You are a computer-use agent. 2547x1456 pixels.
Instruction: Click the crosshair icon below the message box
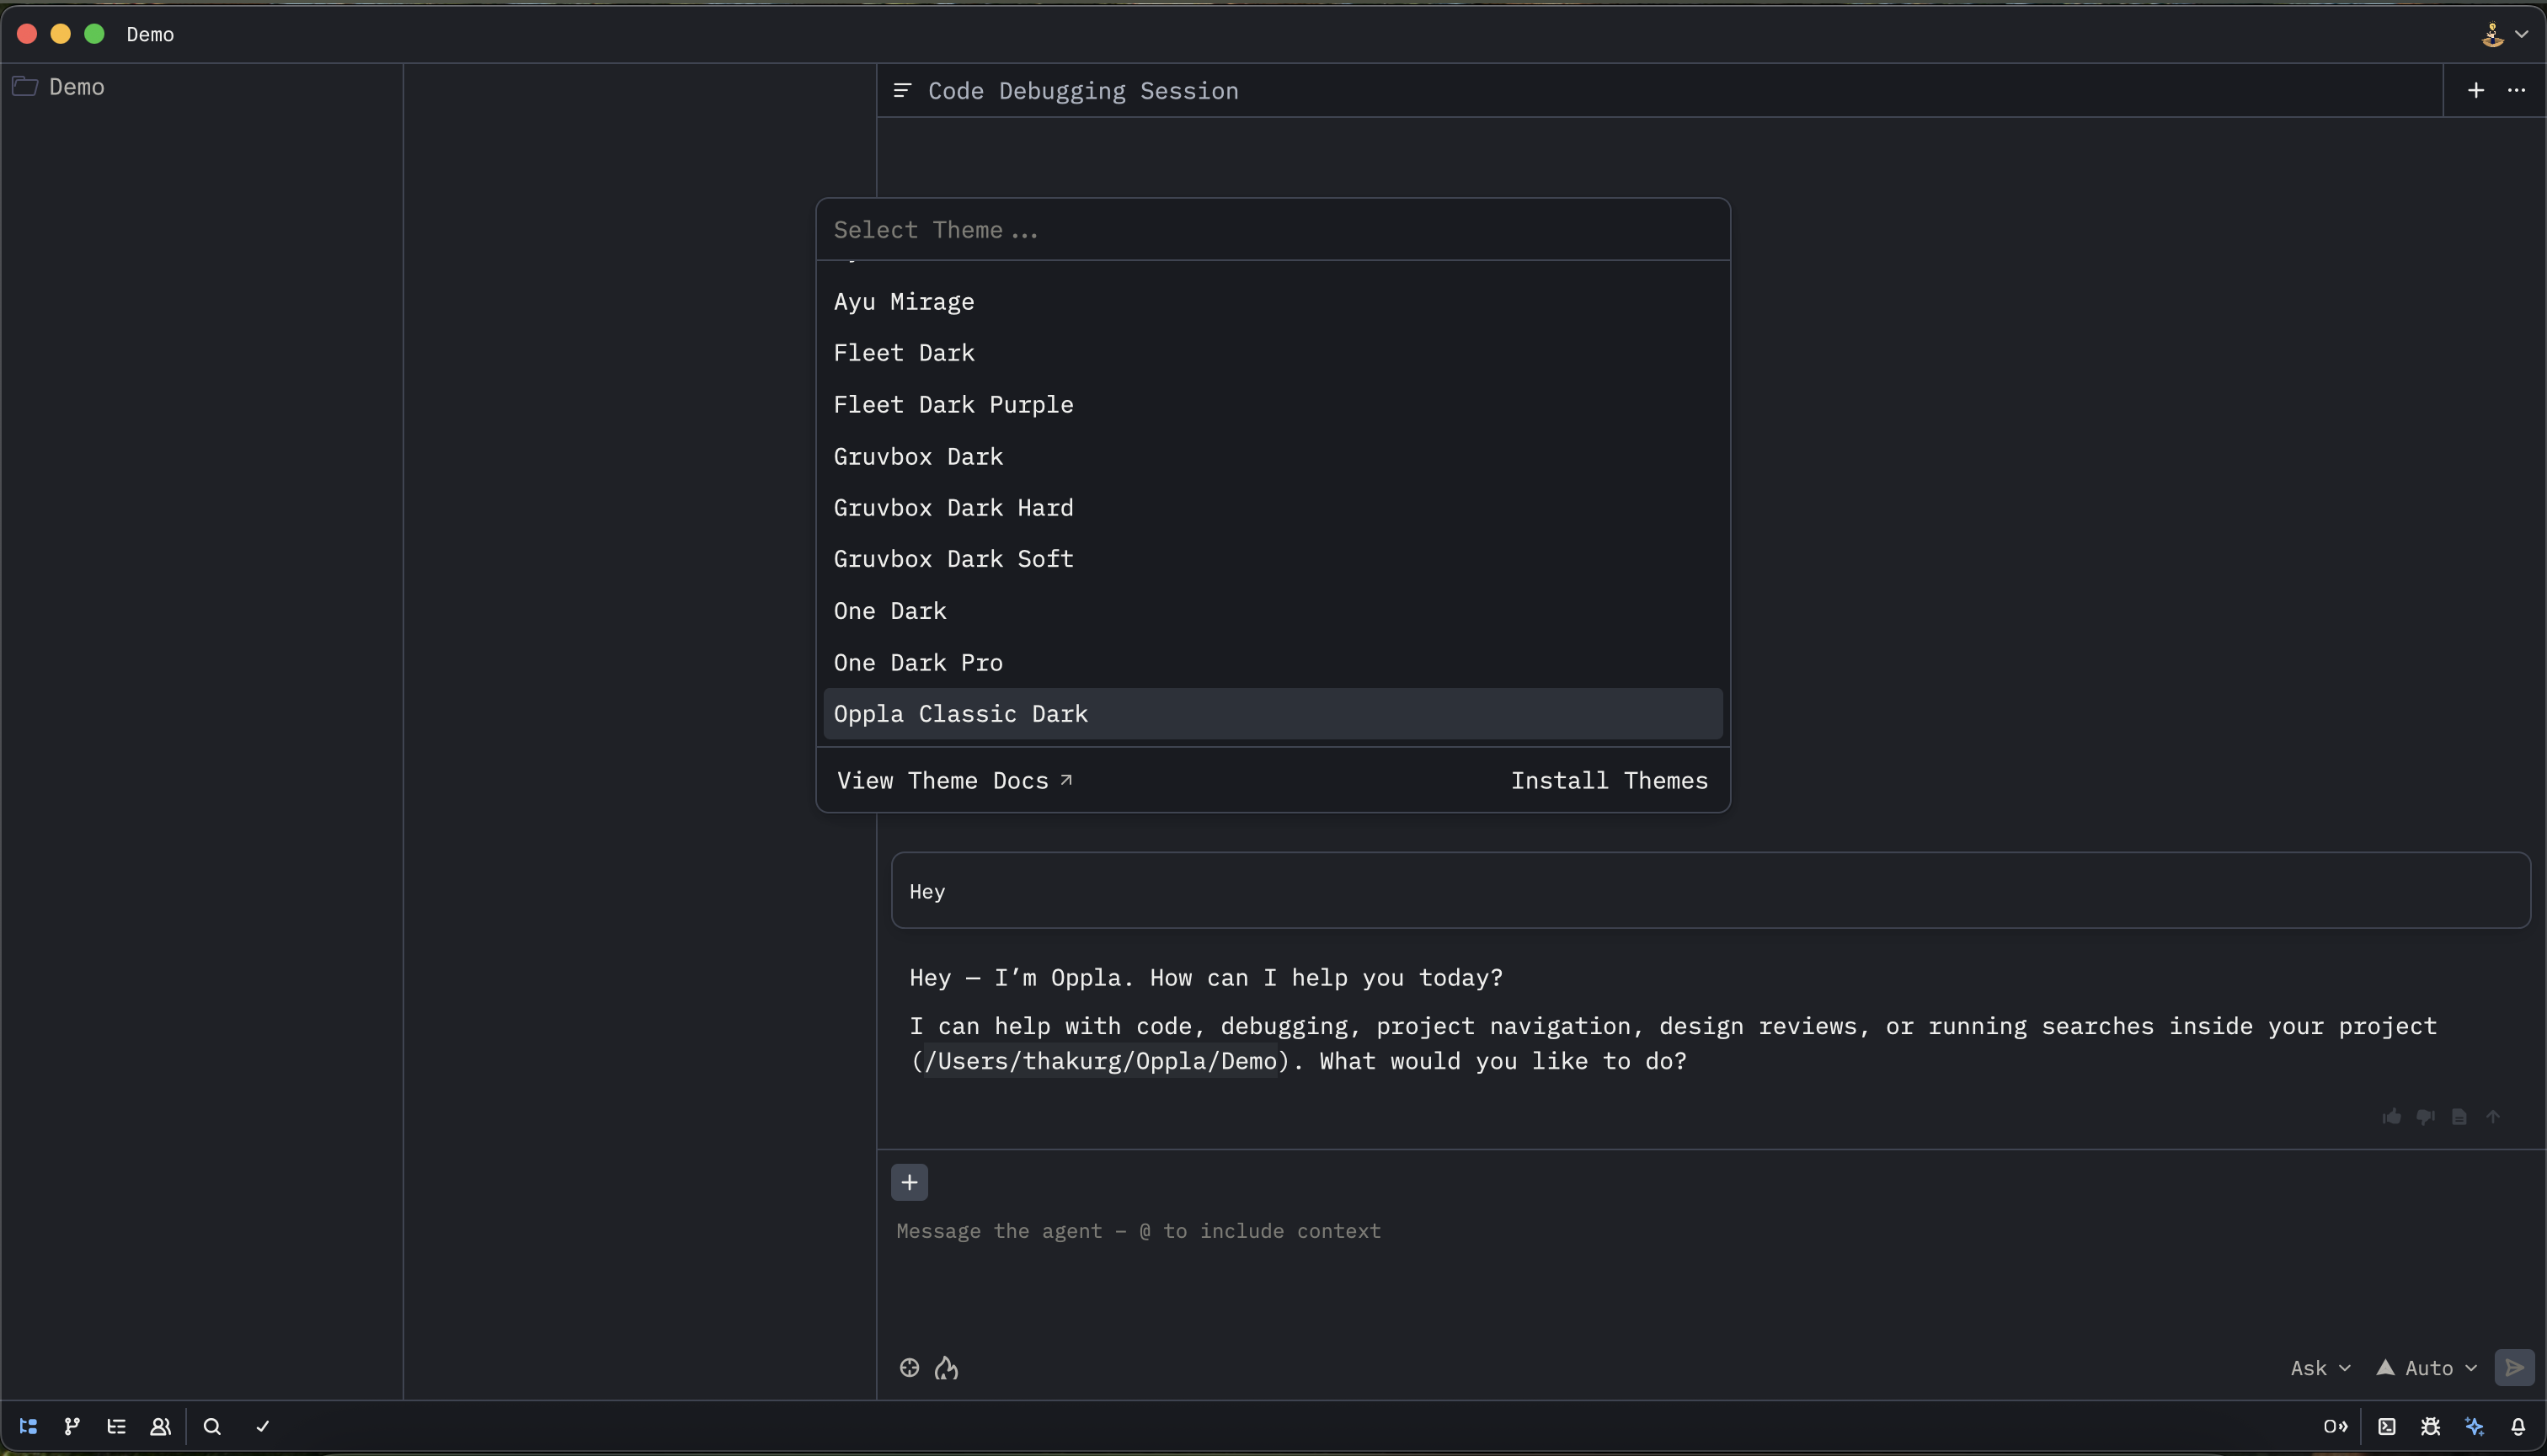909,1368
